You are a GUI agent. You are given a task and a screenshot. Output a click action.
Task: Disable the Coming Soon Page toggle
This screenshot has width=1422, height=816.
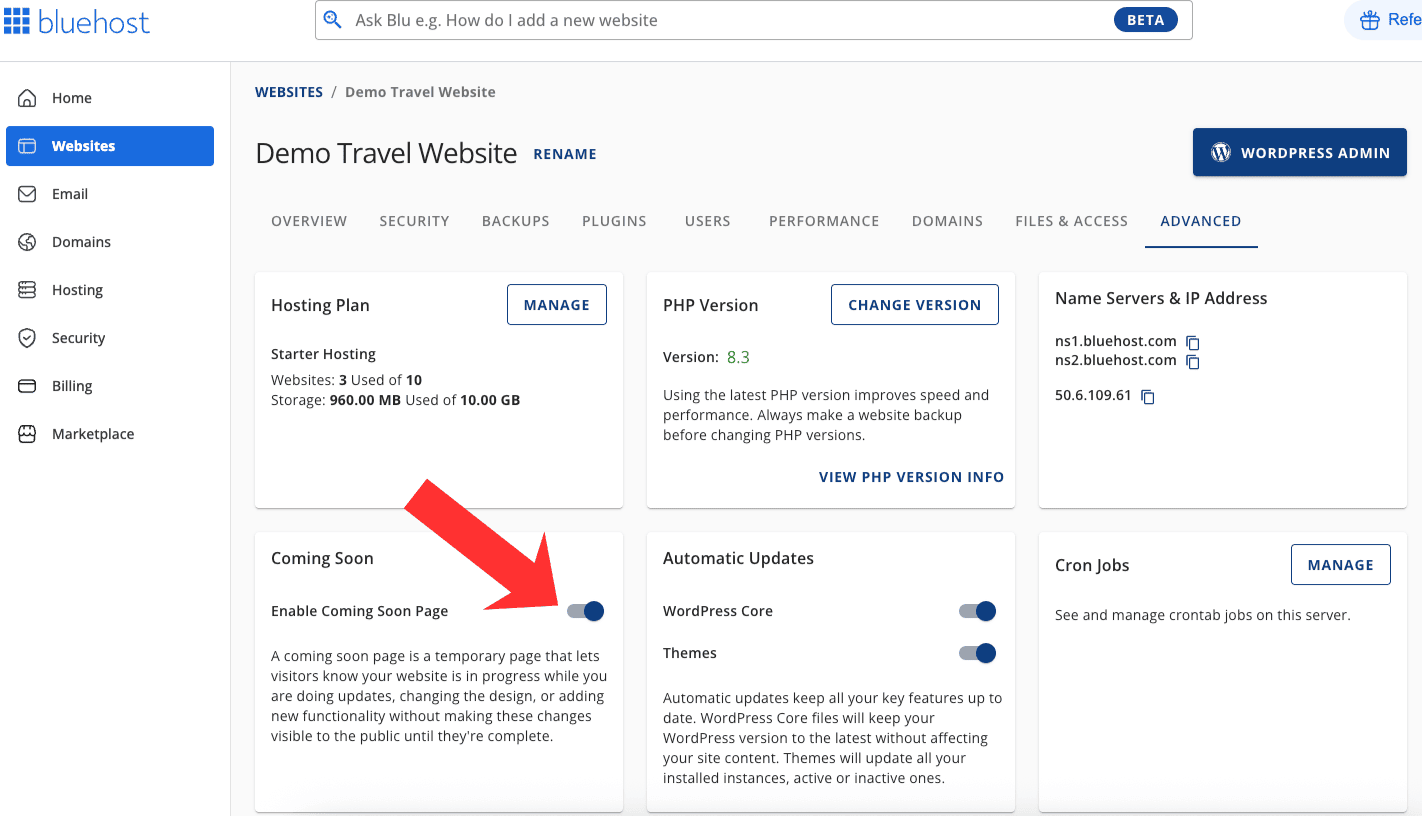[586, 611]
